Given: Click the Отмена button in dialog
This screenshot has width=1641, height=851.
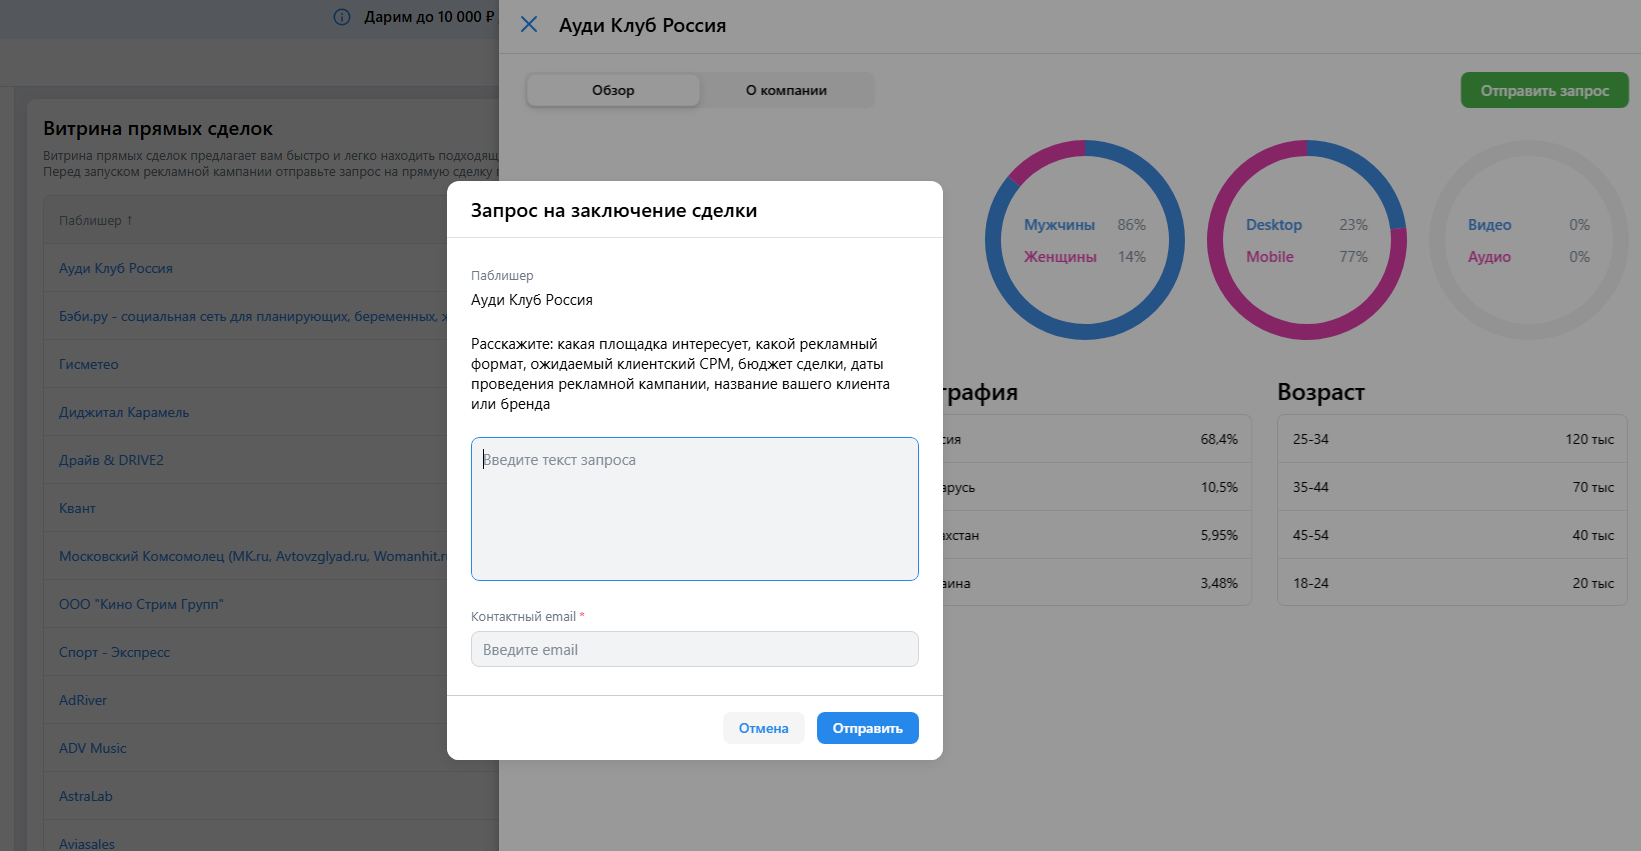Looking at the screenshot, I should pos(763,728).
